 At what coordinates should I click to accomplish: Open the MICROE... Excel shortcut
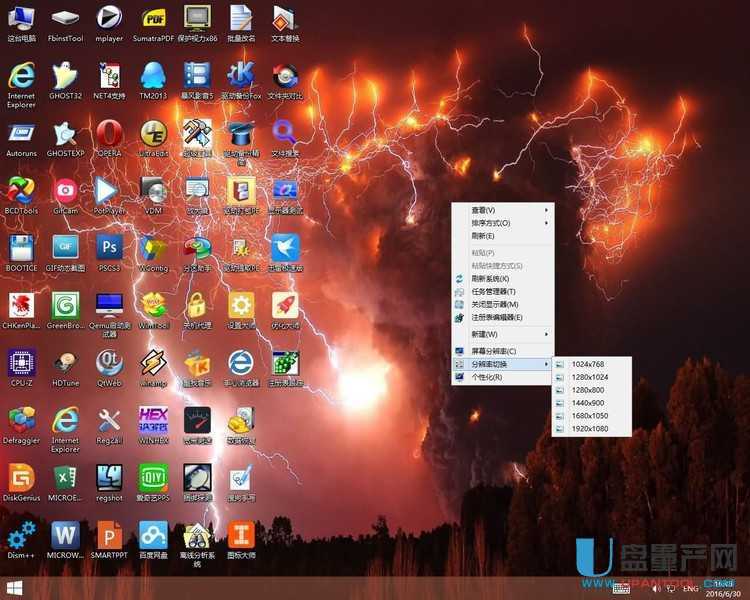(66, 483)
